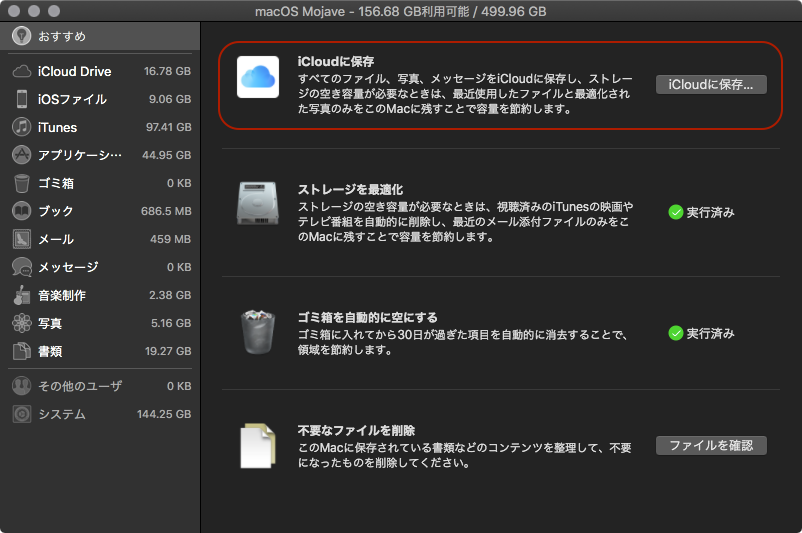
Task: Click the 不要なファイルを削除 heading
Action: [x=357, y=430]
